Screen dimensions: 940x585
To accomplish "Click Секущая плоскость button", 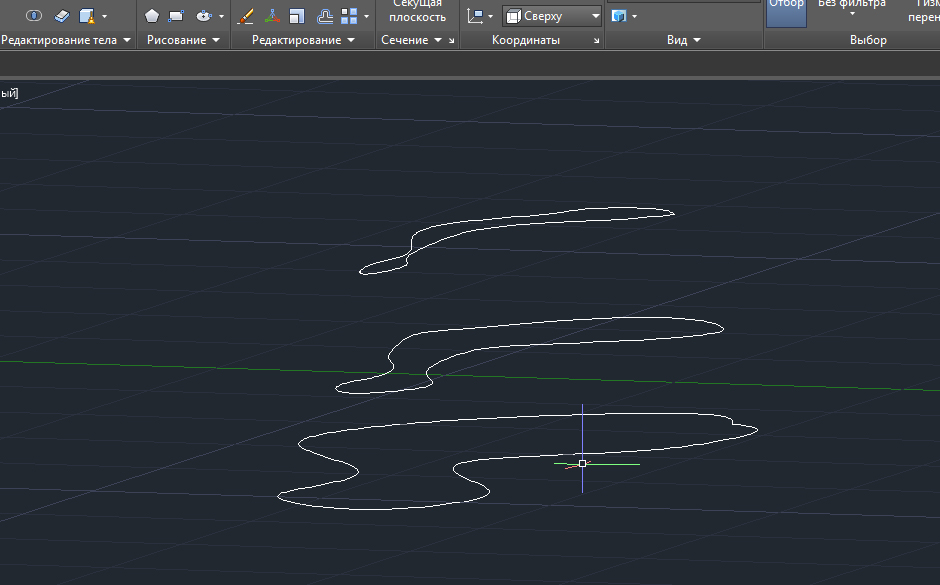I will click(x=417, y=11).
